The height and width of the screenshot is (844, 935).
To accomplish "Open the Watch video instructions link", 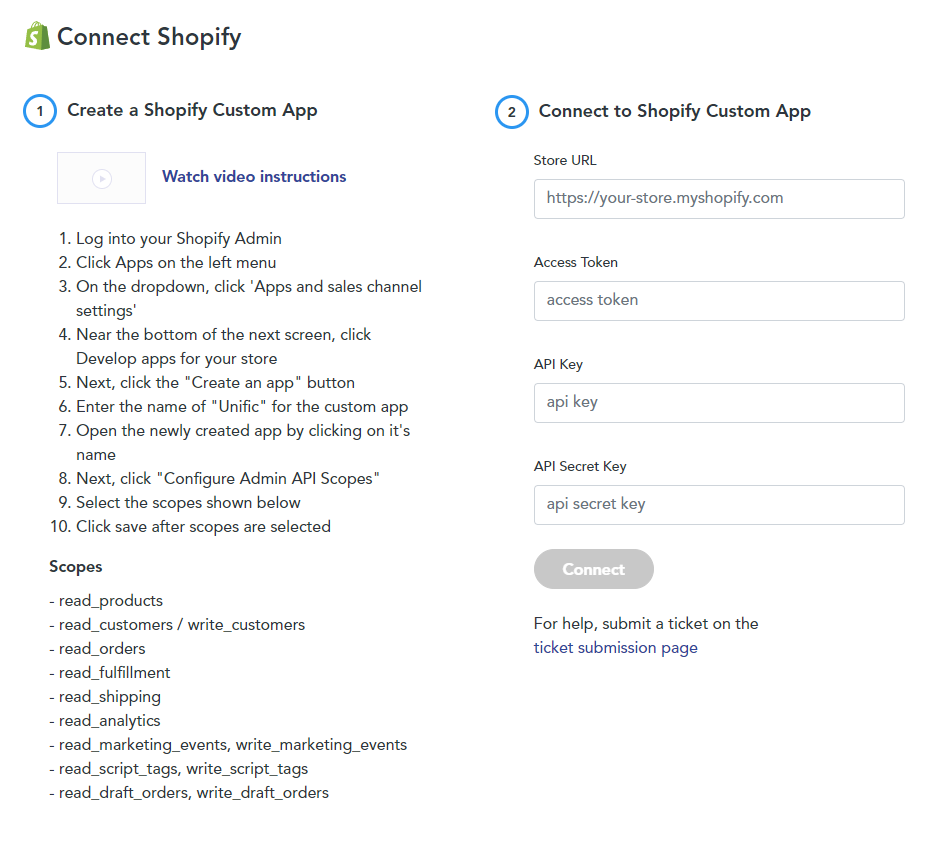I will (x=254, y=177).
